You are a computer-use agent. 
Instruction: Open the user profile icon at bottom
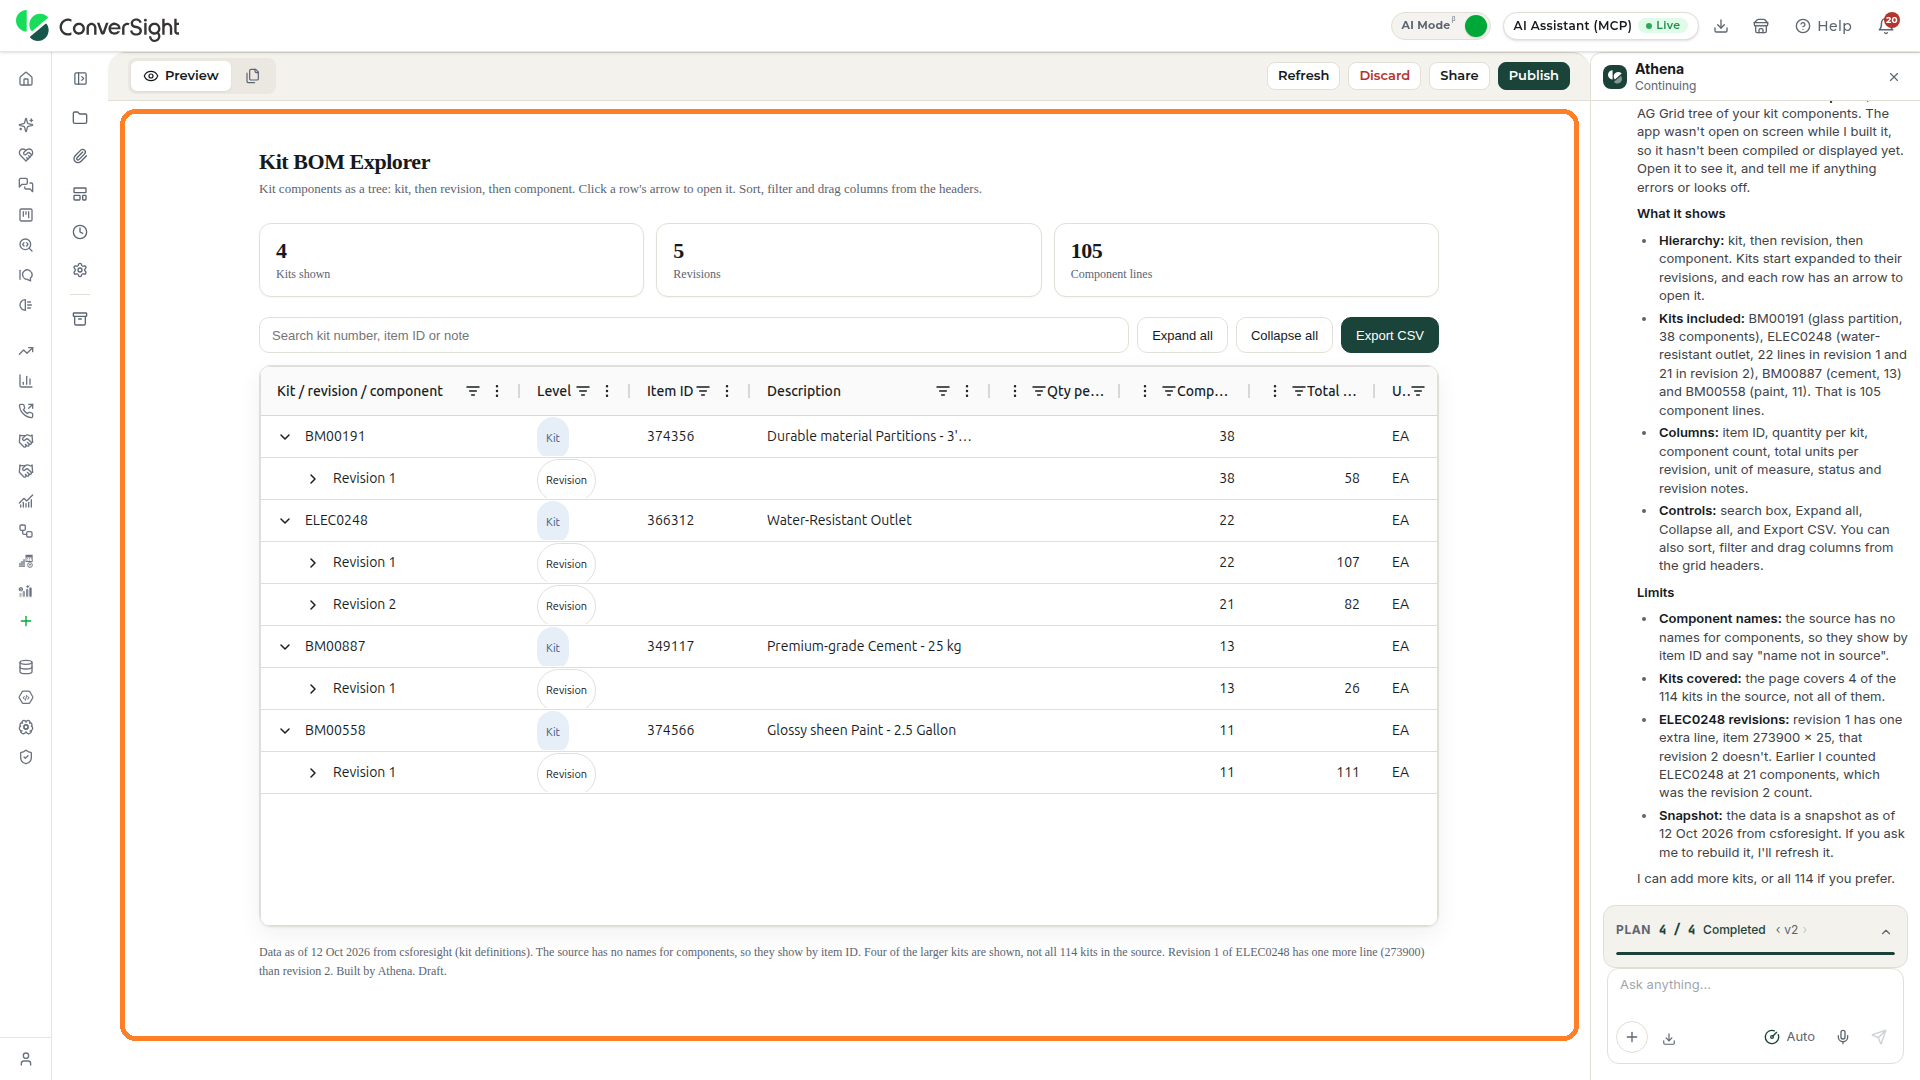pos(26,1059)
